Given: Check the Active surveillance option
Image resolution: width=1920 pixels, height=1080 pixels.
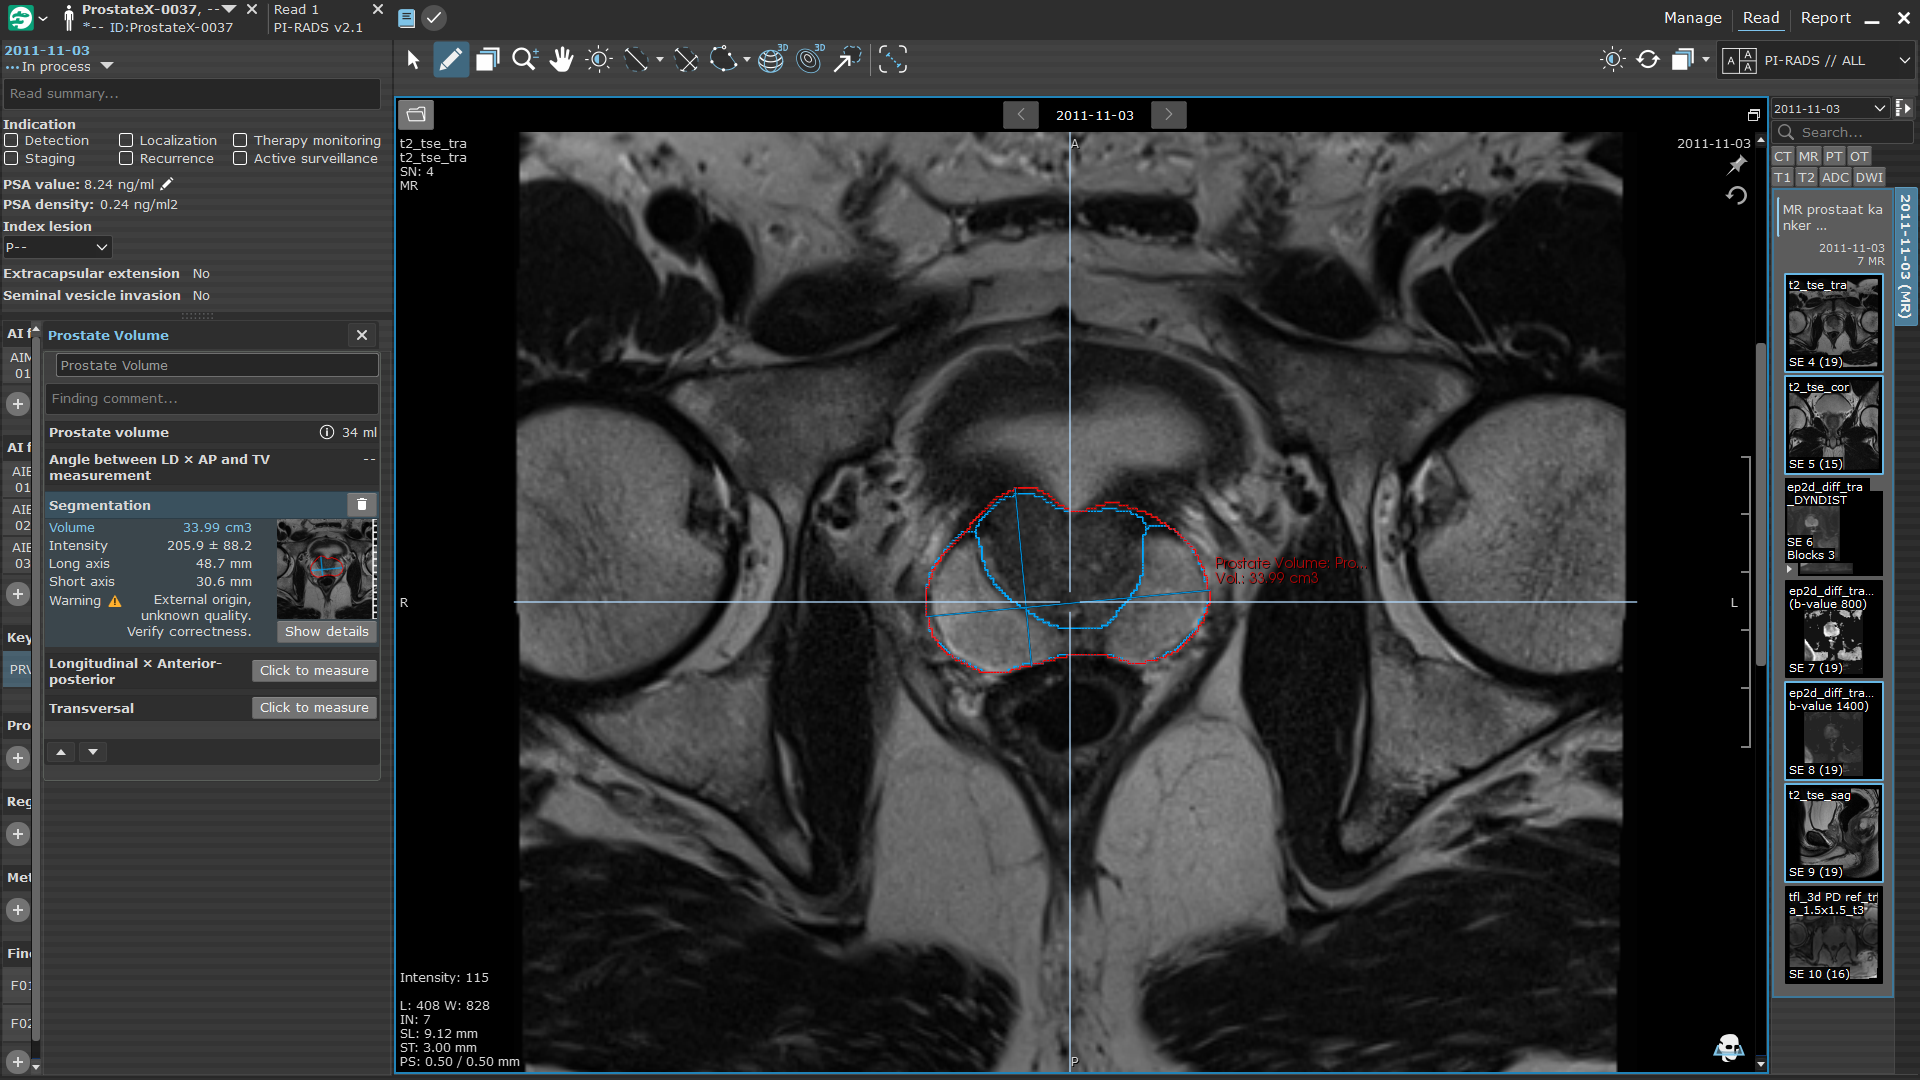Looking at the screenshot, I should point(240,159).
